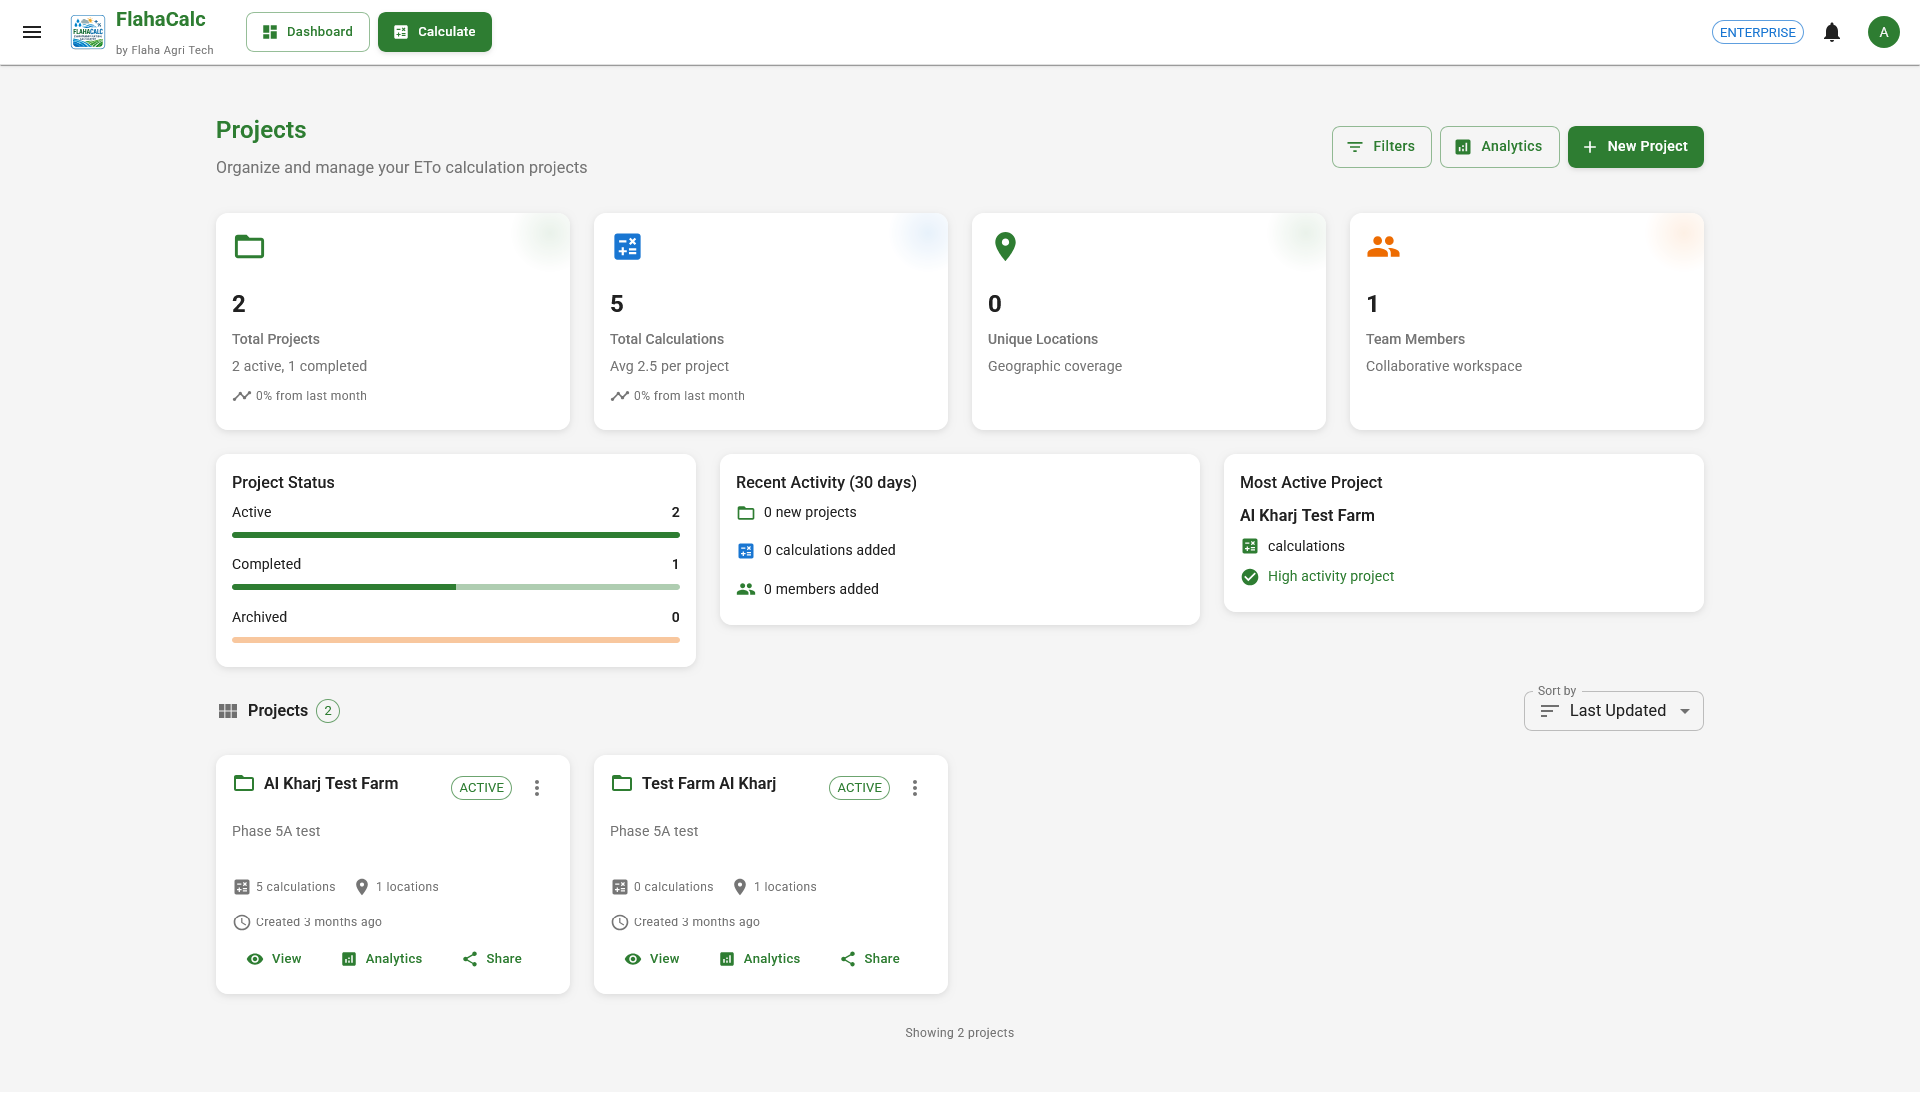Image resolution: width=1920 pixels, height=1093 pixels.
Task: Click the Team Members people icon
Action: pyautogui.click(x=1383, y=246)
